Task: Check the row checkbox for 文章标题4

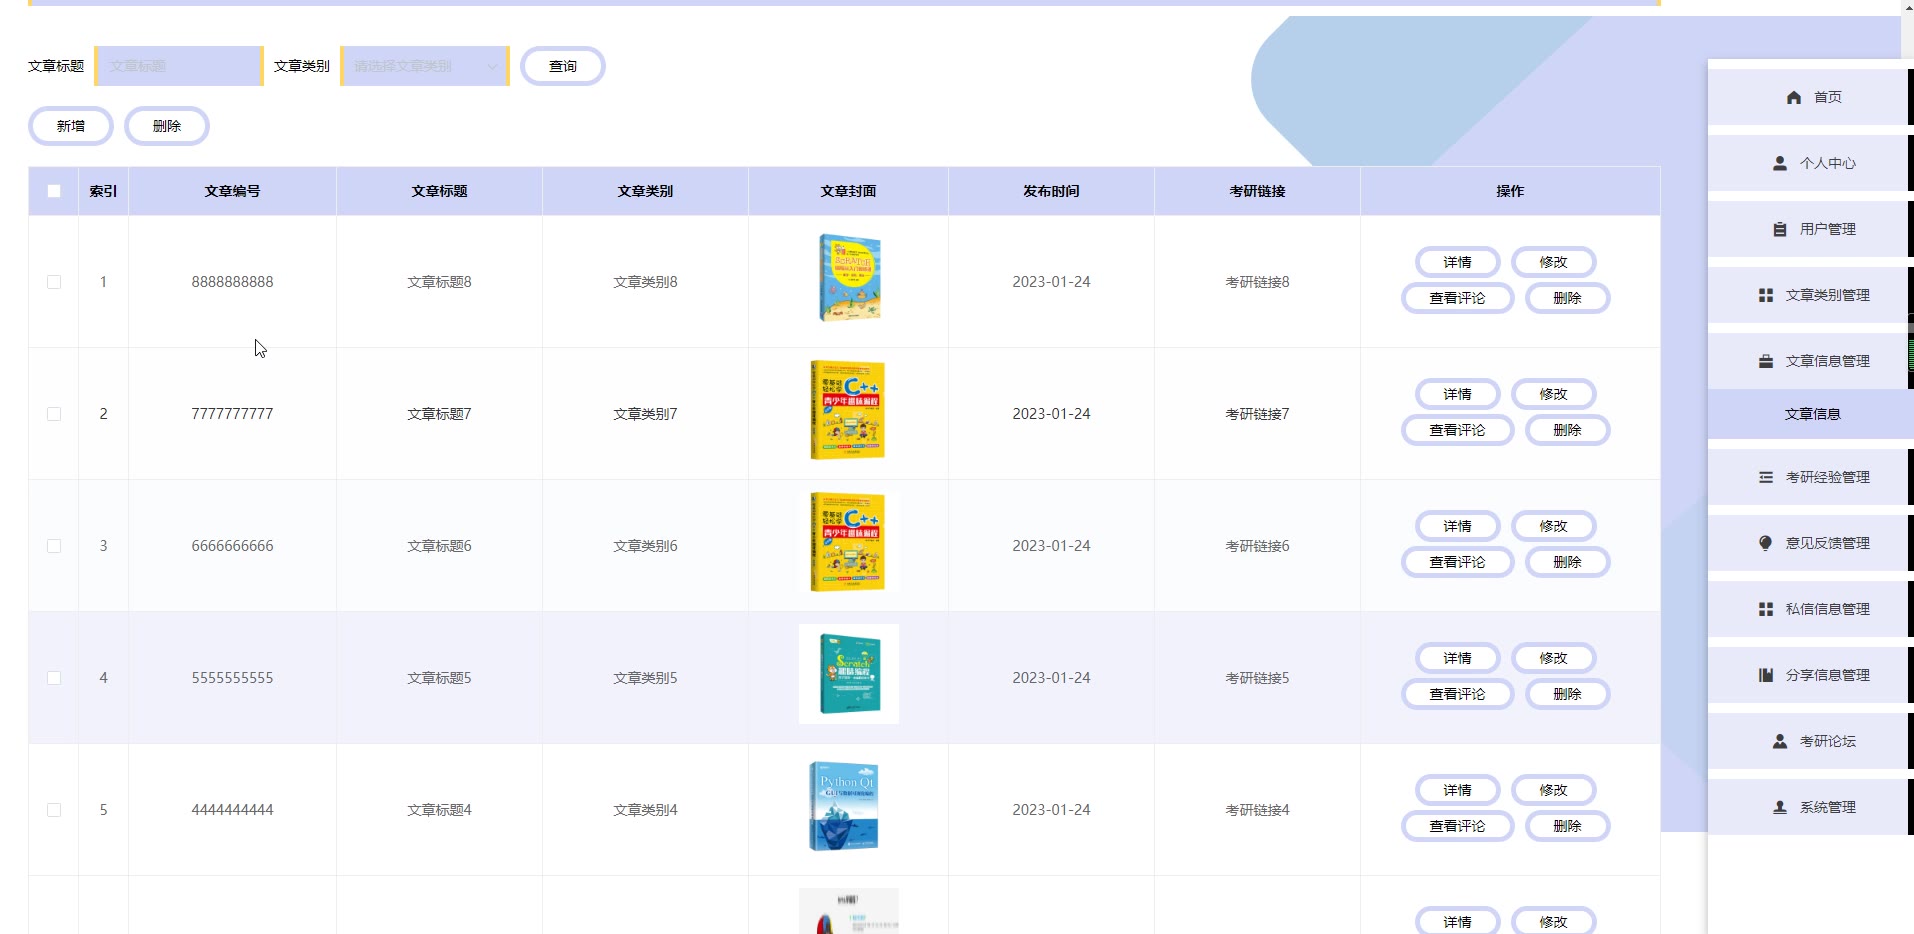Action: pos(54,810)
